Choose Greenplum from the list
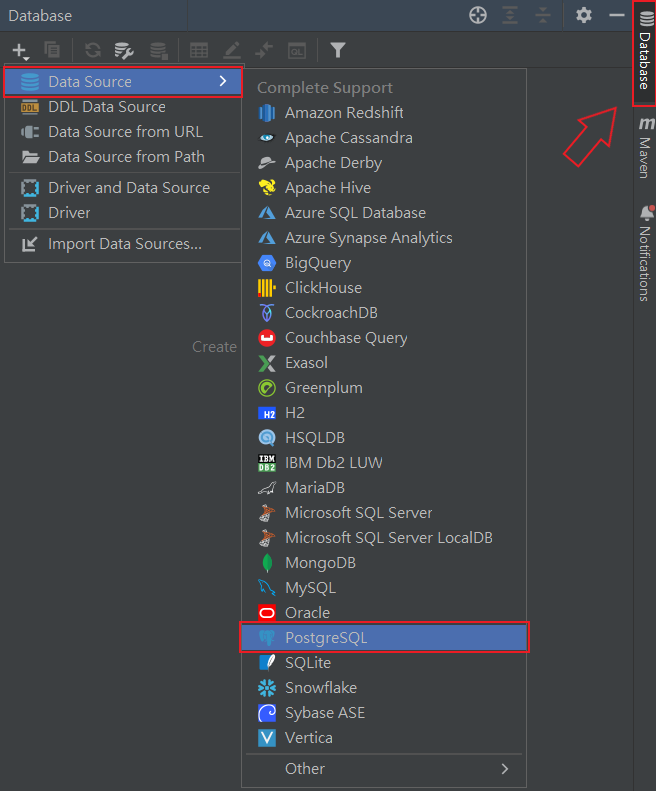This screenshot has height=791, width=656. [384, 387]
